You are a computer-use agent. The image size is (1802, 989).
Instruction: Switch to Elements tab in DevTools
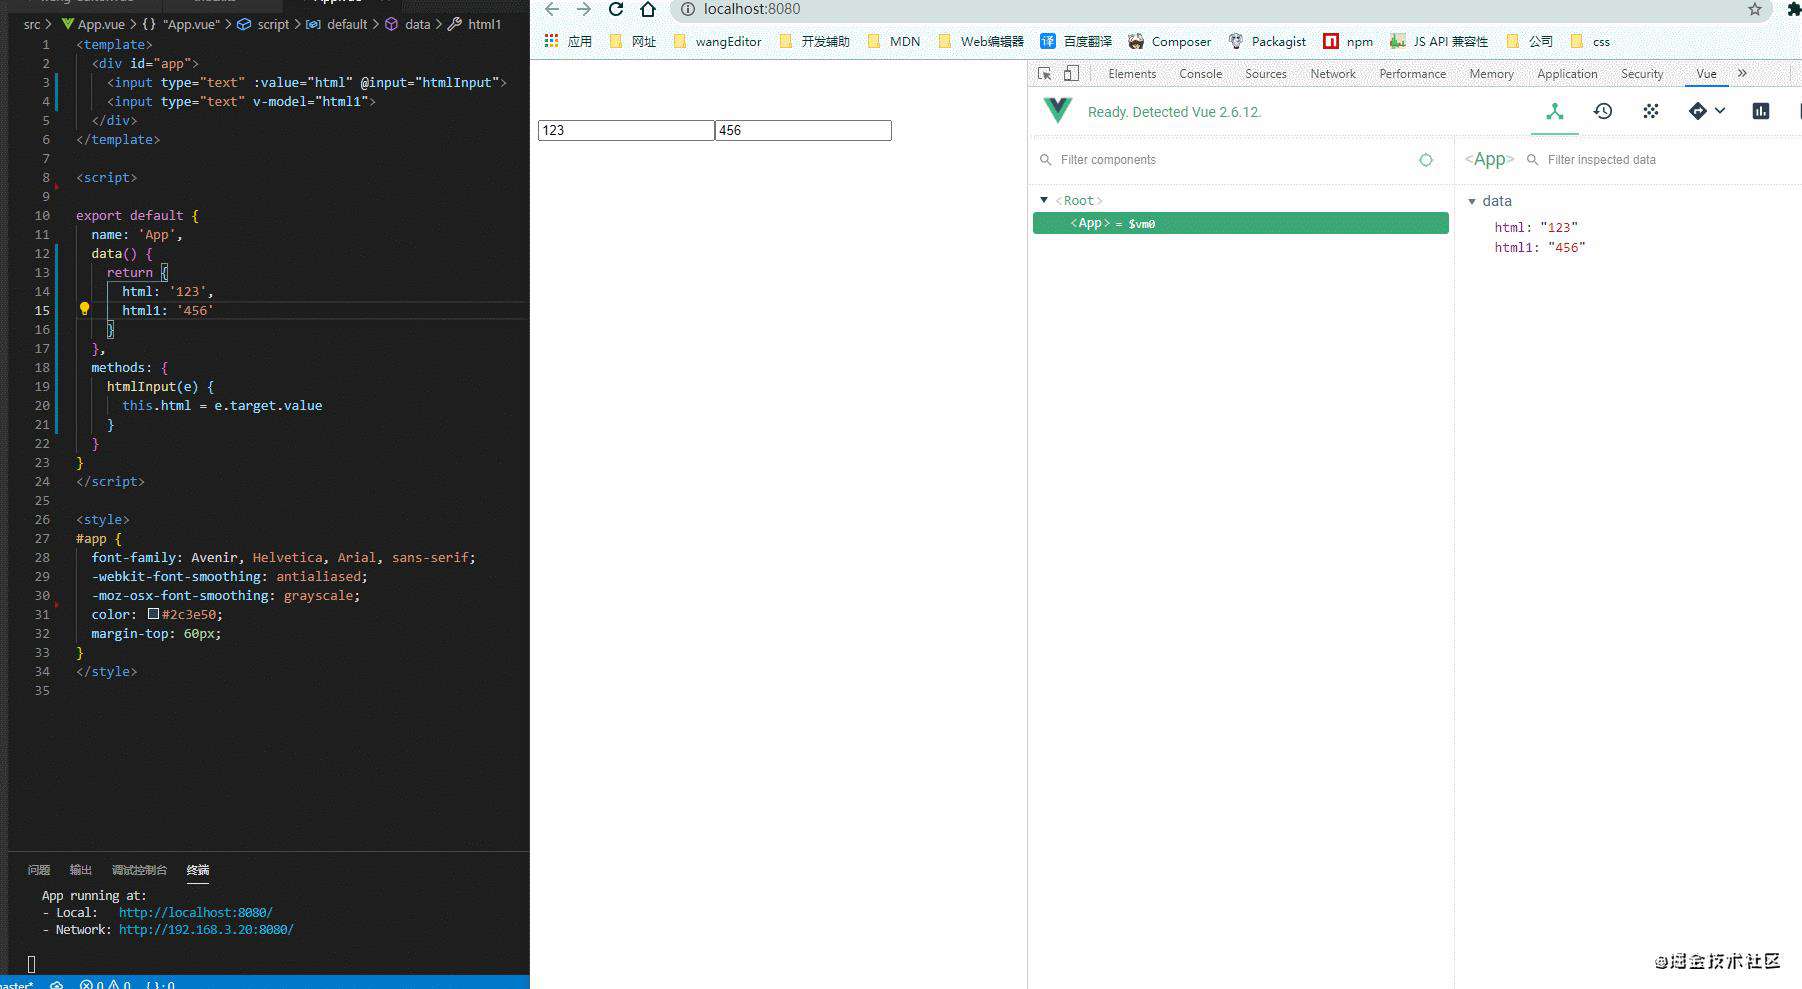(x=1132, y=73)
